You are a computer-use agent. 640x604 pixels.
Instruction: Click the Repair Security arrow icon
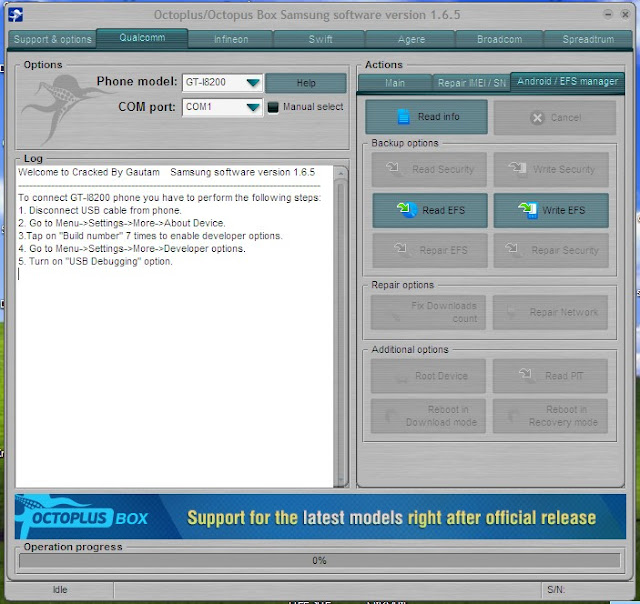pos(512,248)
